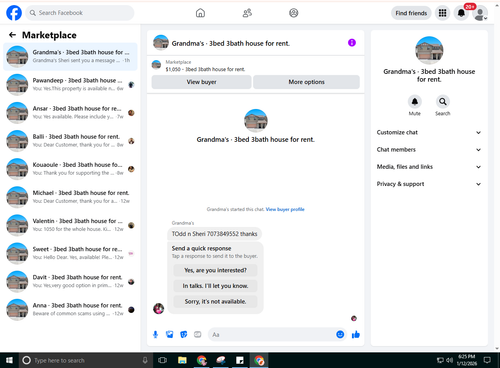Open Valentin conversation

[x=70, y=225]
